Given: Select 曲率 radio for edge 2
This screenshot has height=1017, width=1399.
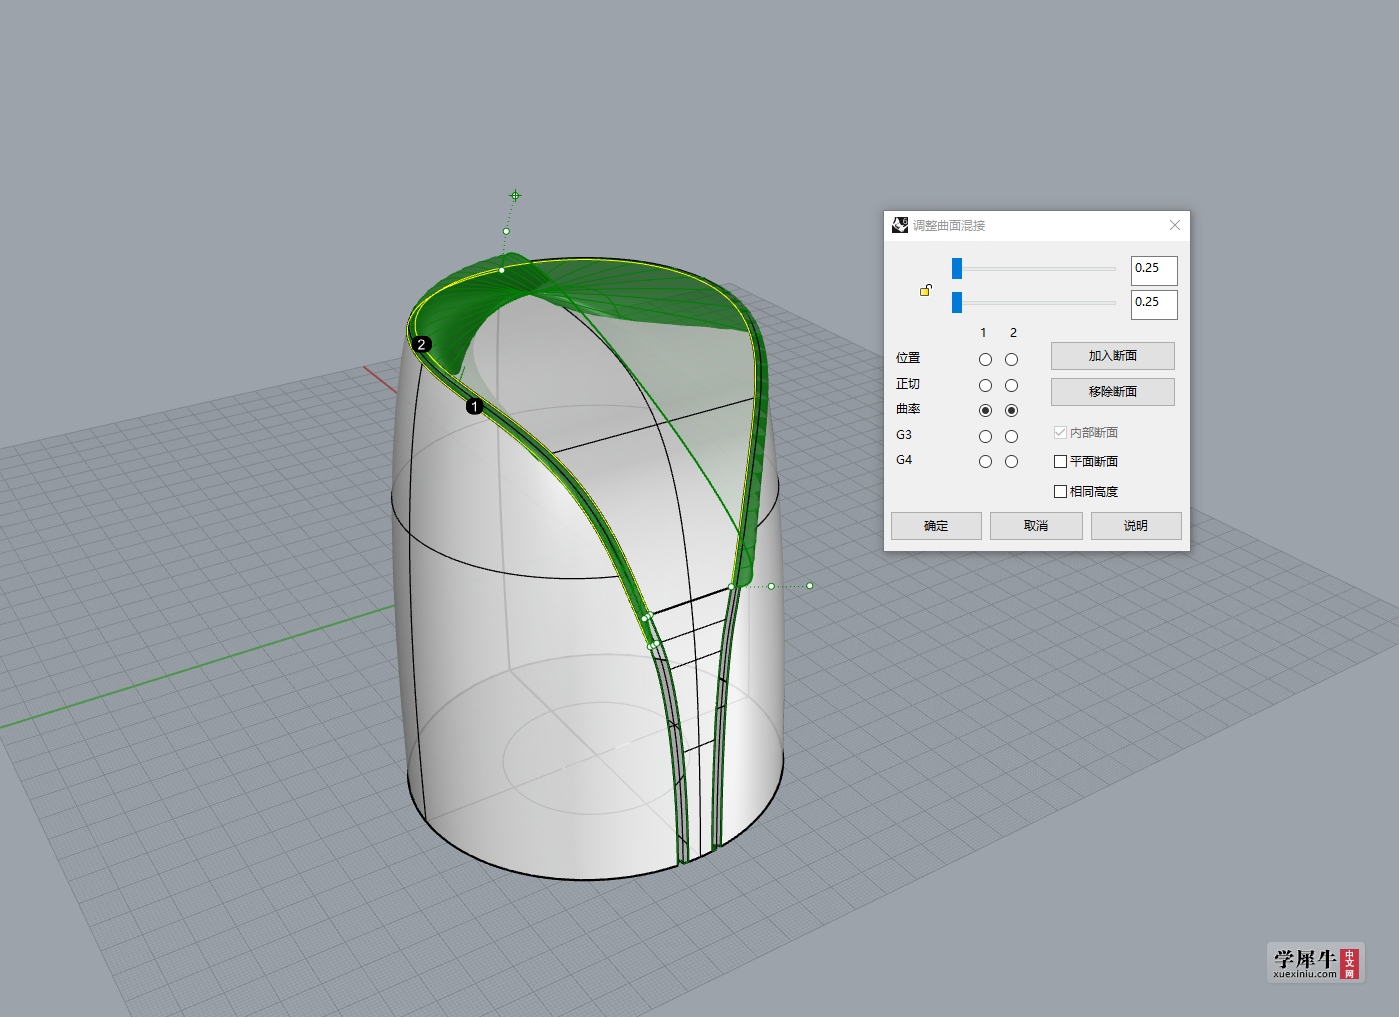Looking at the screenshot, I should coord(1011,410).
